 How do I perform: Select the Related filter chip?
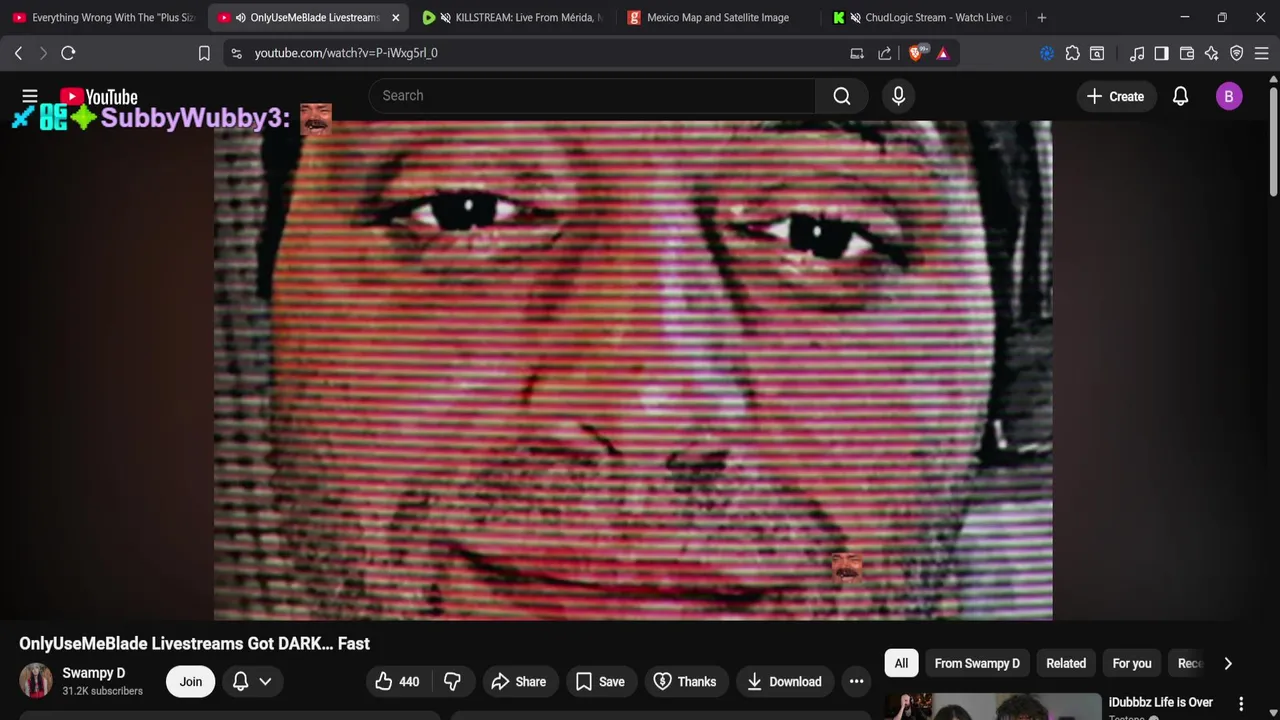coord(1066,663)
